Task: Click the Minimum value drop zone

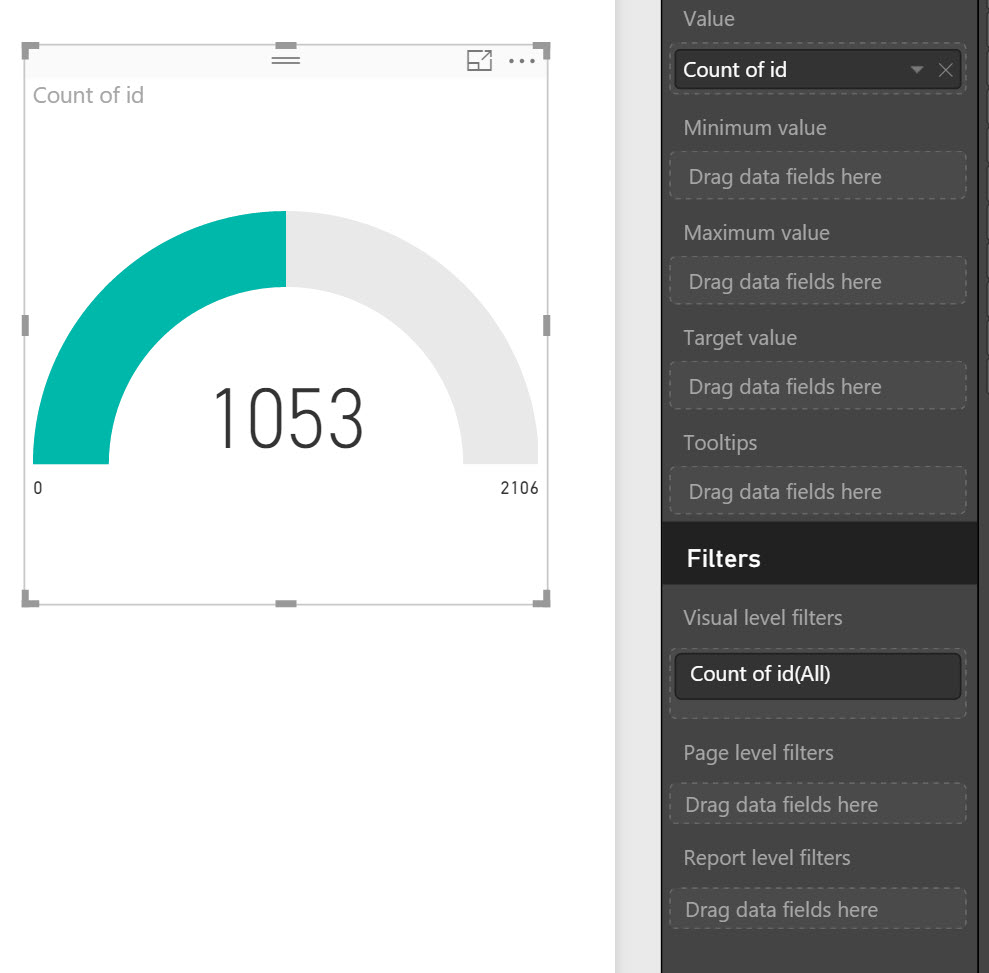Action: [817, 177]
